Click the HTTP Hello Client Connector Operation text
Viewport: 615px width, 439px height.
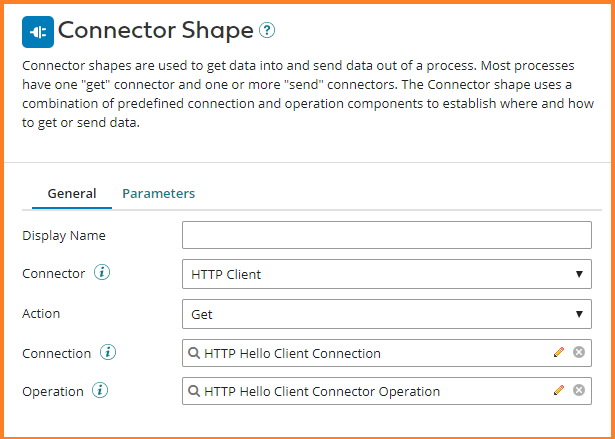coord(322,392)
